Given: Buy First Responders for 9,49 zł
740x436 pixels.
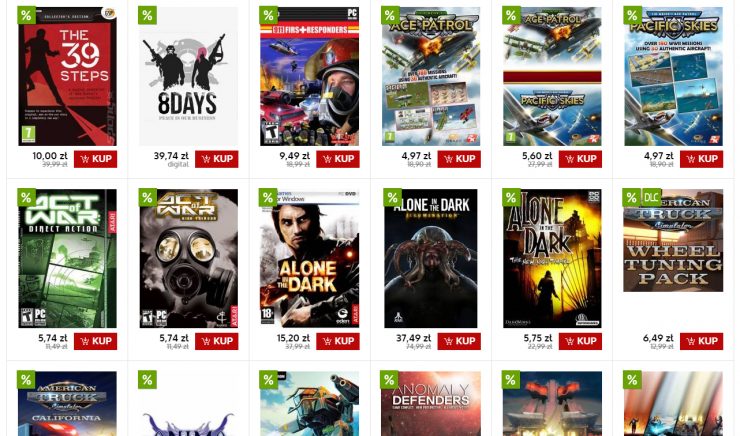Looking at the screenshot, I should tap(338, 159).
